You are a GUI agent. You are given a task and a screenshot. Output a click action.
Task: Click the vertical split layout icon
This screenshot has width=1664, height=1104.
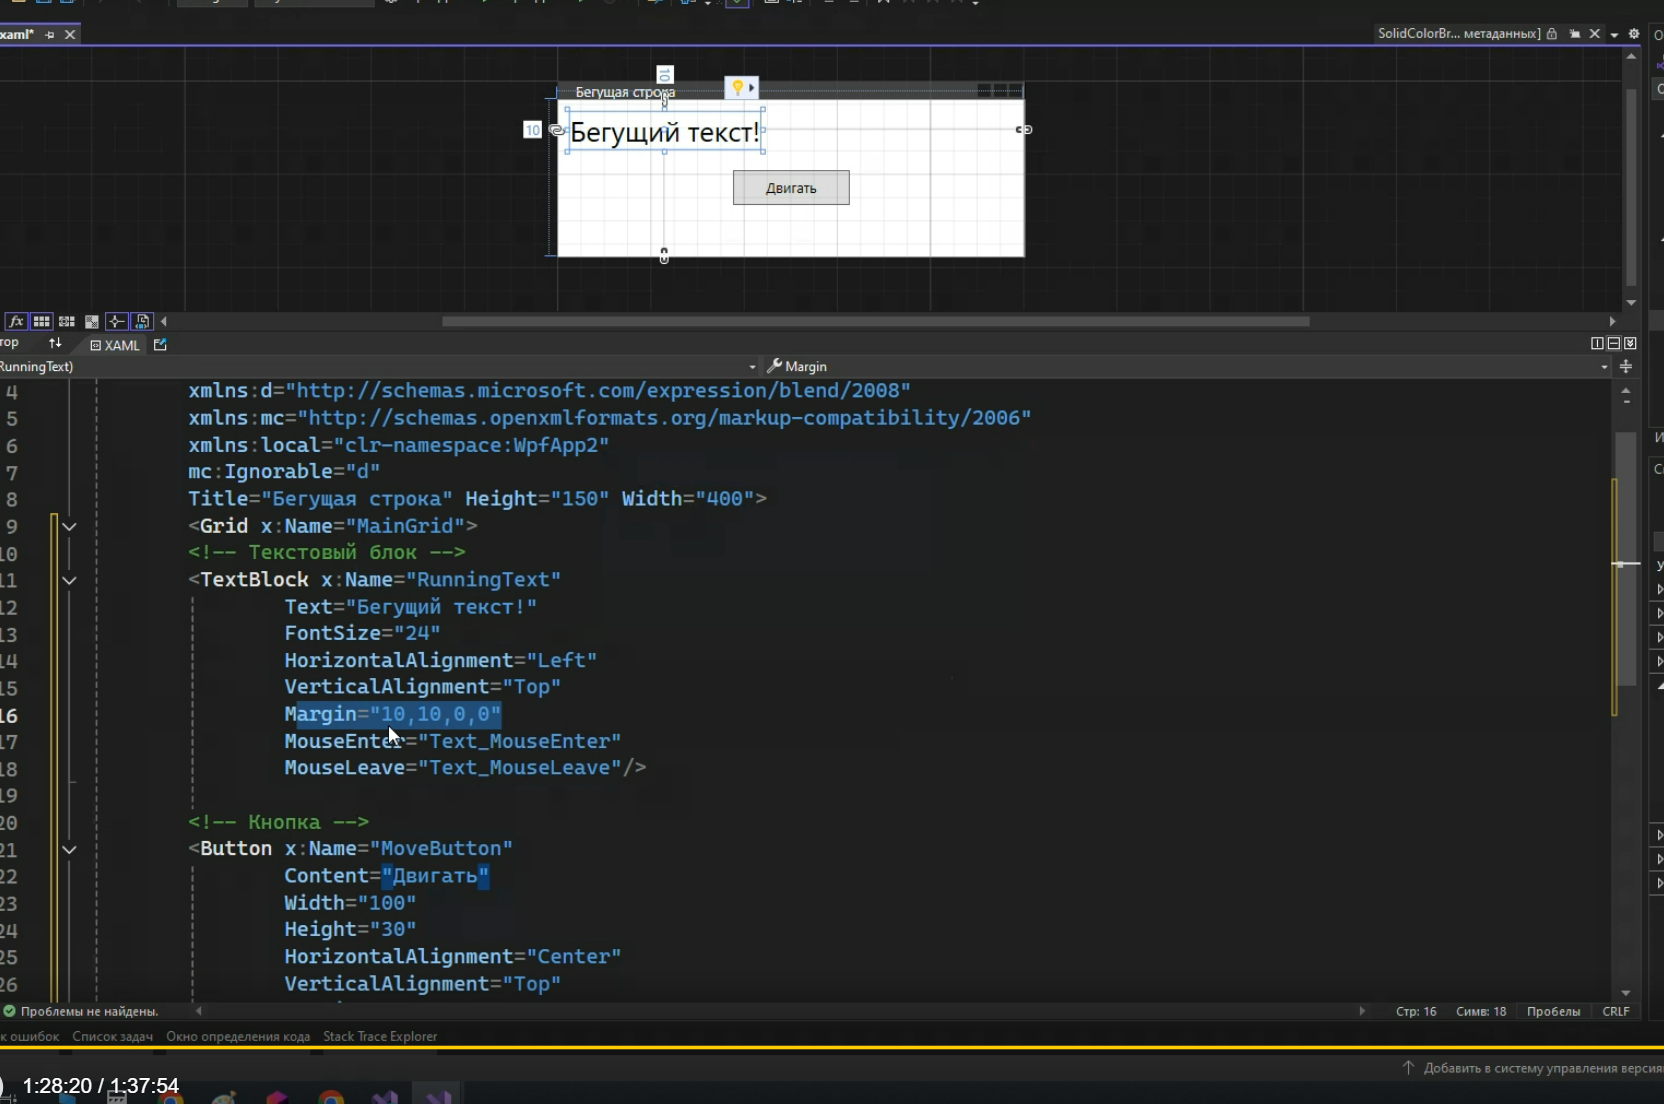(1597, 343)
